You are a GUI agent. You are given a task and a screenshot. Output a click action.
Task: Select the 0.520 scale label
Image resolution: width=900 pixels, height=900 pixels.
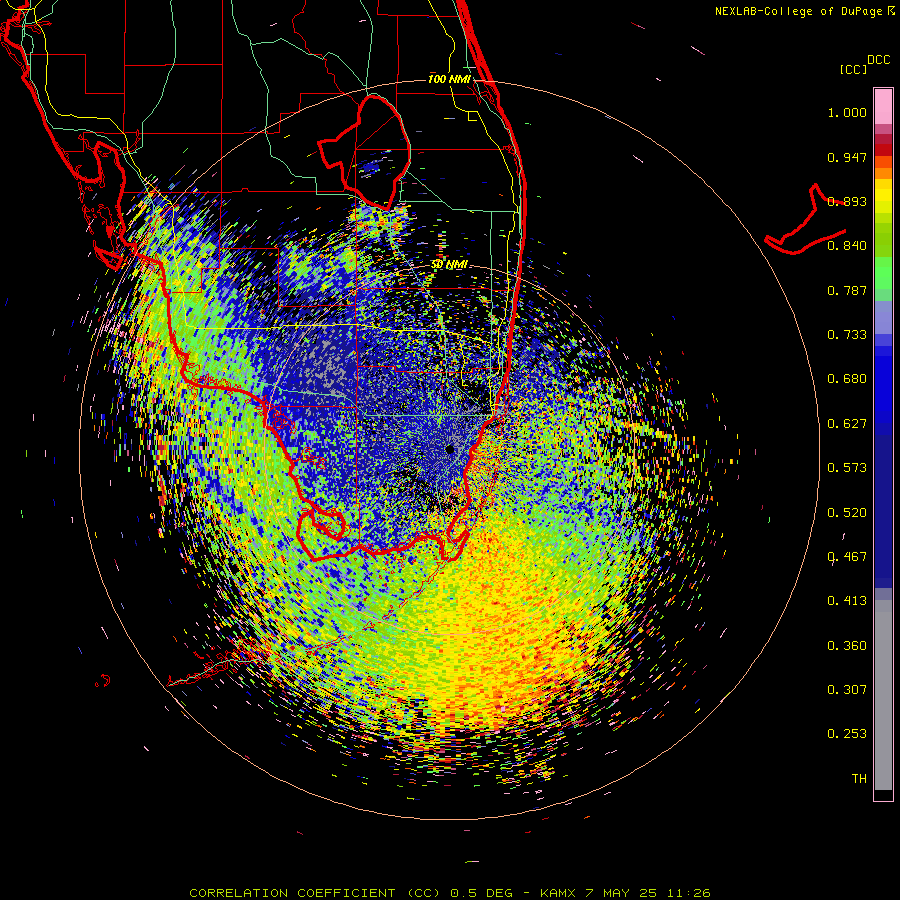coord(847,513)
